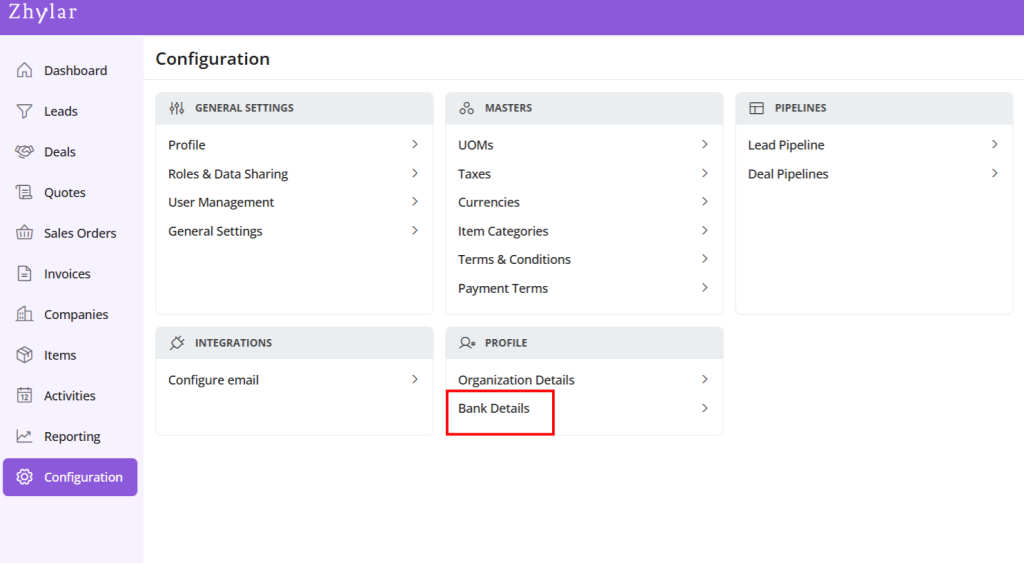Click the chevron next to Configure email
1024x563 pixels.
(414, 380)
